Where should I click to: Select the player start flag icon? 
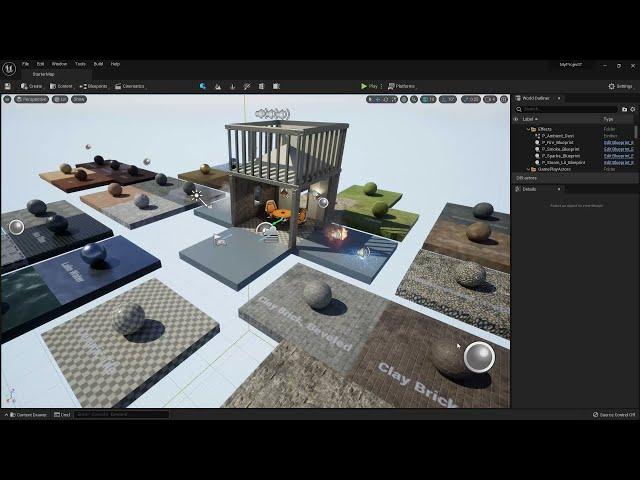[220, 240]
